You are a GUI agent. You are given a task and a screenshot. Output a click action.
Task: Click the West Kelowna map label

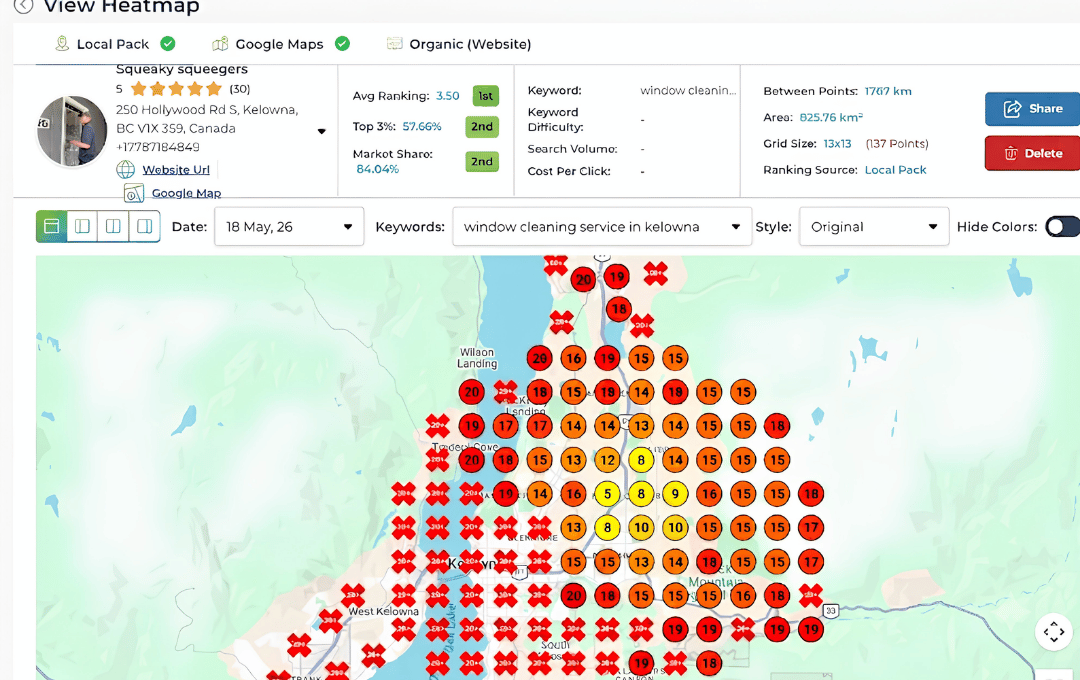pos(384,611)
